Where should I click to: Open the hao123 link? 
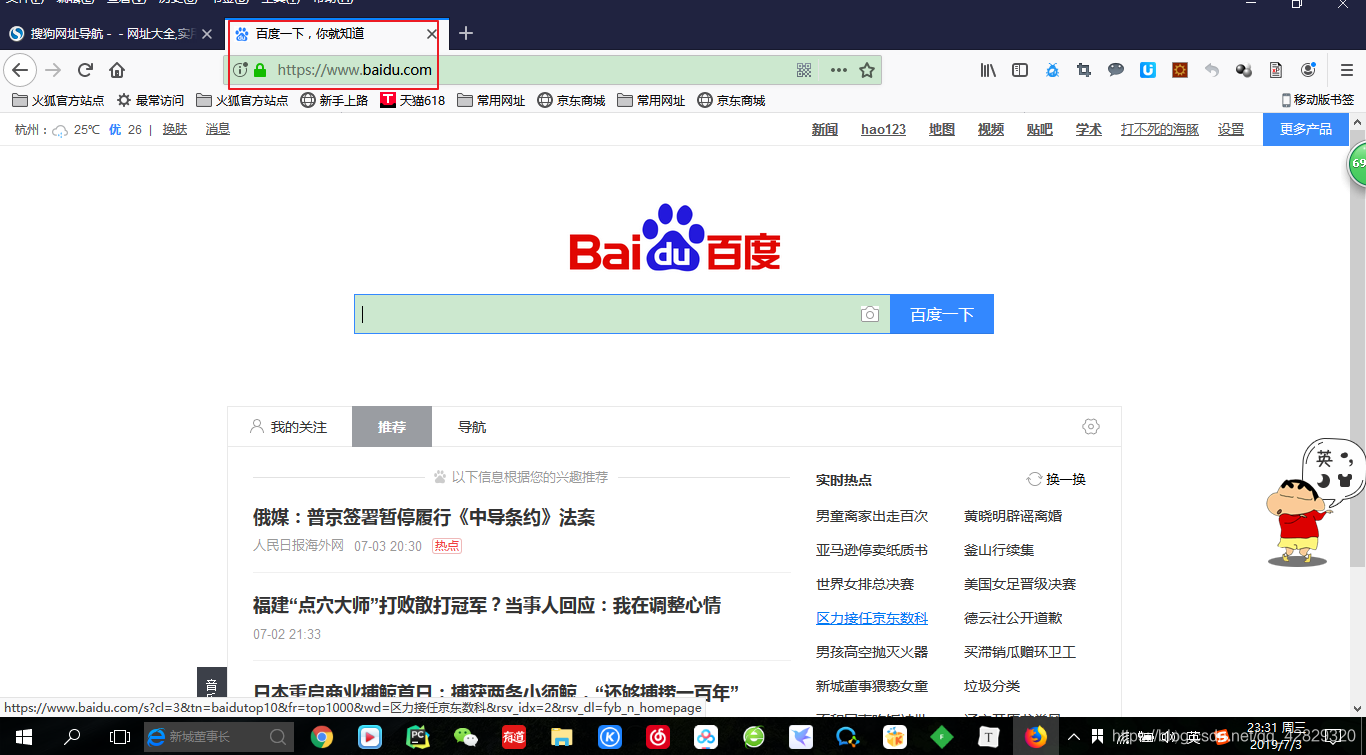coord(883,129)
